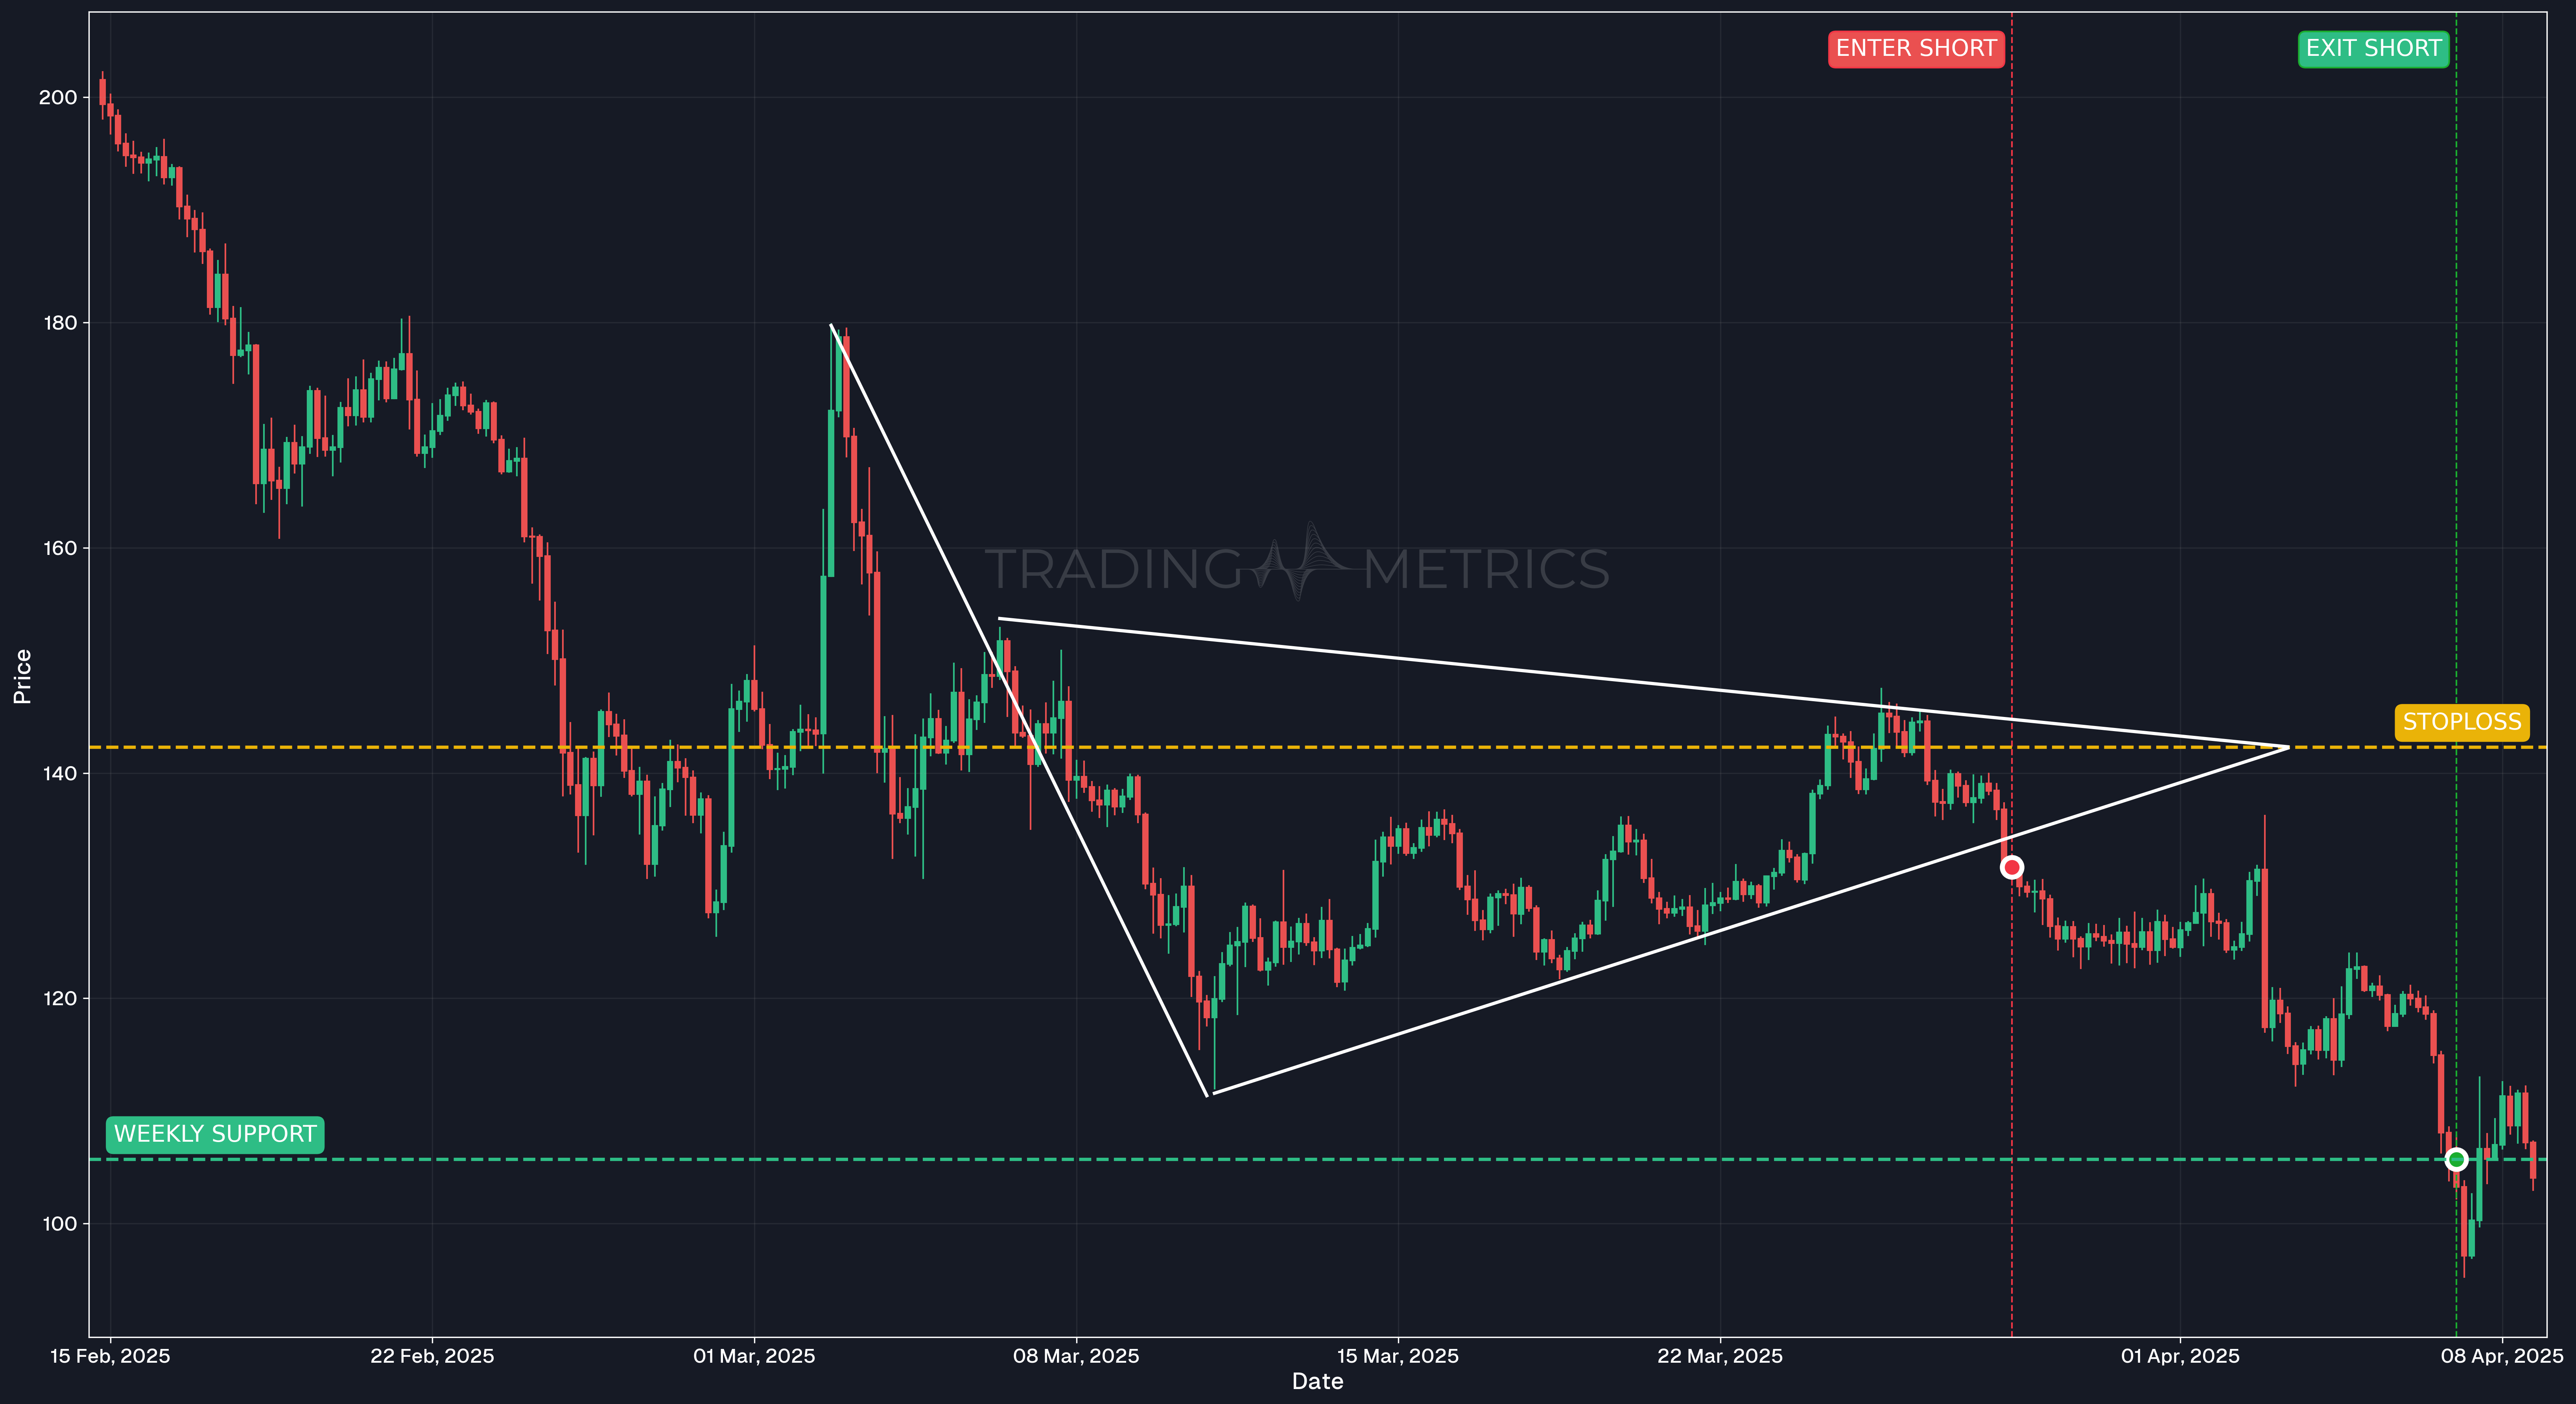Click the 01 Mar, 2025 date label
2576x1404 pixels.
click(754, 1356)
